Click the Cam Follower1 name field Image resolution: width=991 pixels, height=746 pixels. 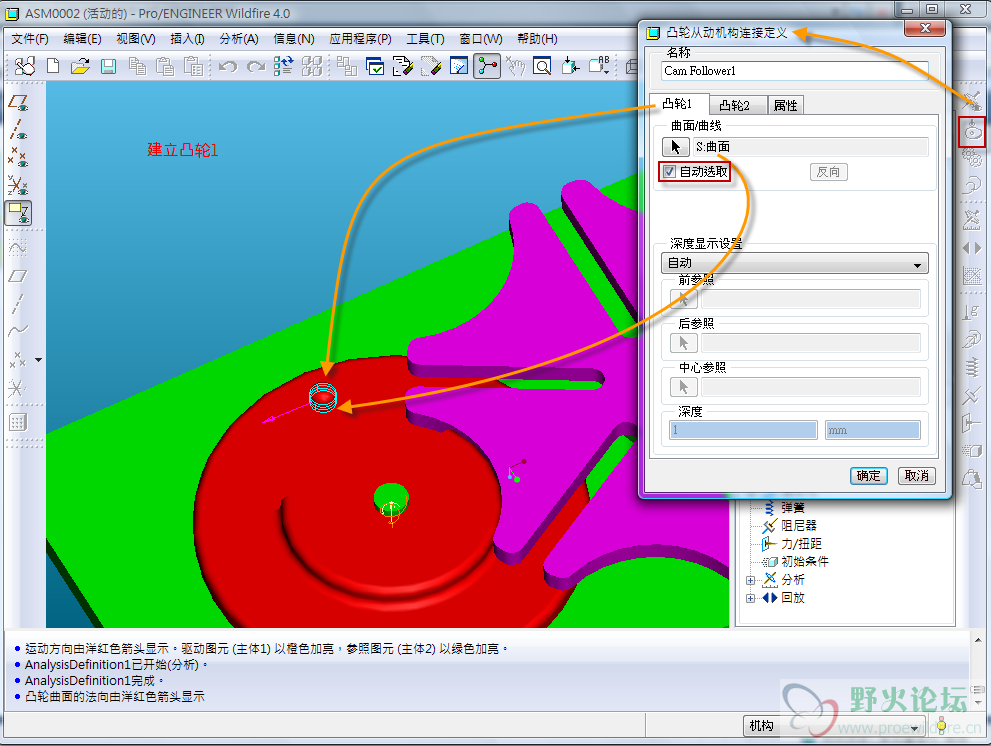click(x=795, y=71)
